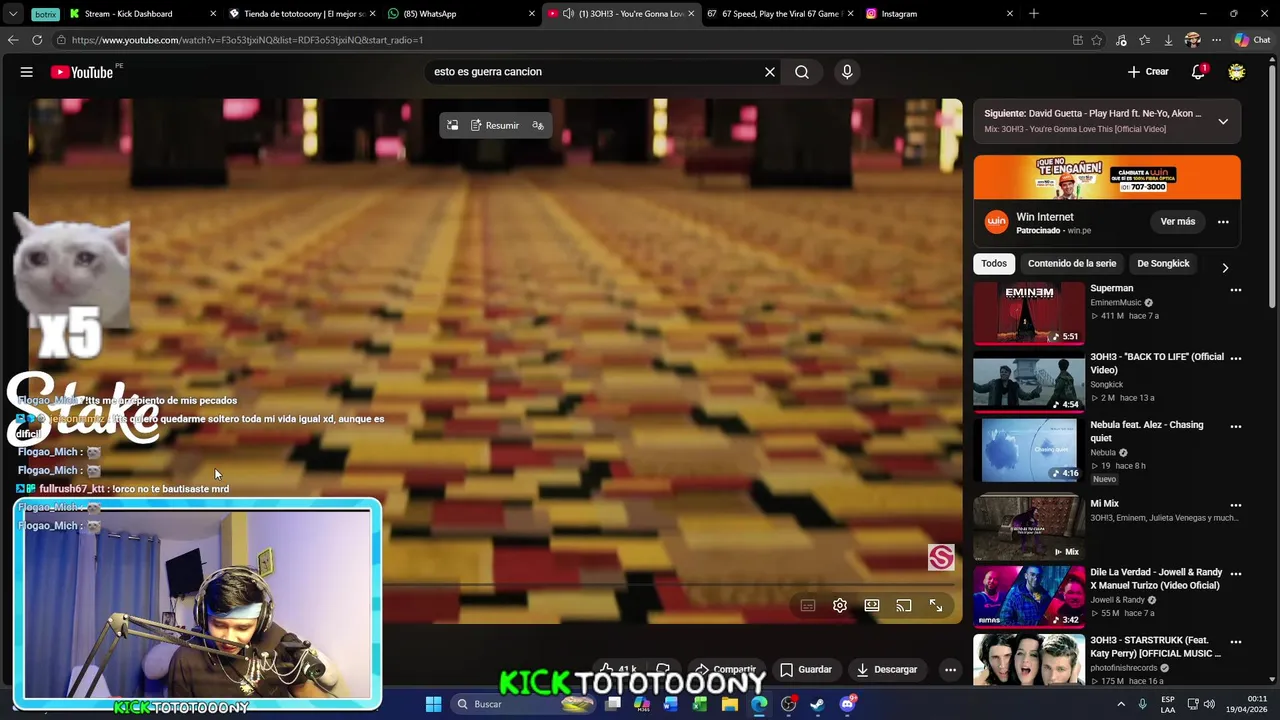Run the search with the magnifier button

pos(802,72)
